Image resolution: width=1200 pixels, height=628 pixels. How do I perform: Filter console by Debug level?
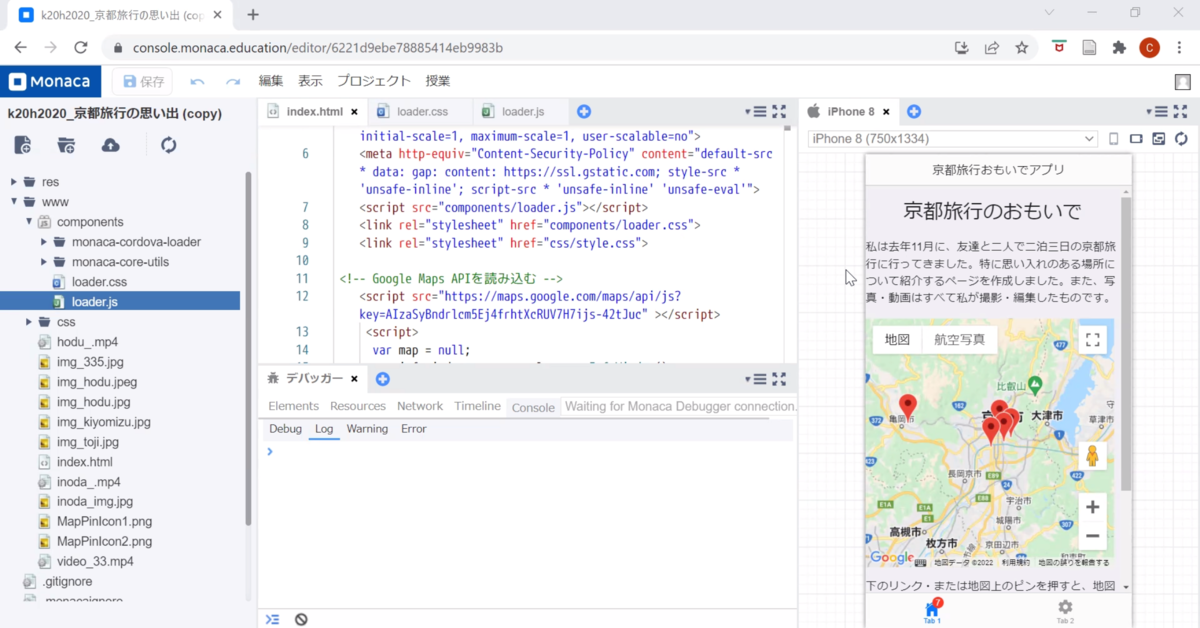pyautogui.click(x=285, y=429)
